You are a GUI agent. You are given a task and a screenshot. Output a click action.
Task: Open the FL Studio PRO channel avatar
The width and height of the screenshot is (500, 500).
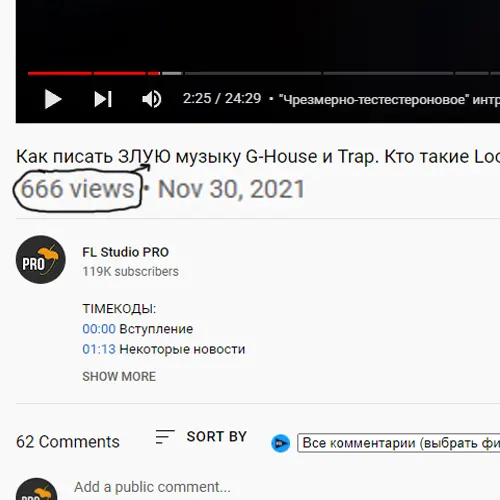pyautogui.click(x=41, y=259)
